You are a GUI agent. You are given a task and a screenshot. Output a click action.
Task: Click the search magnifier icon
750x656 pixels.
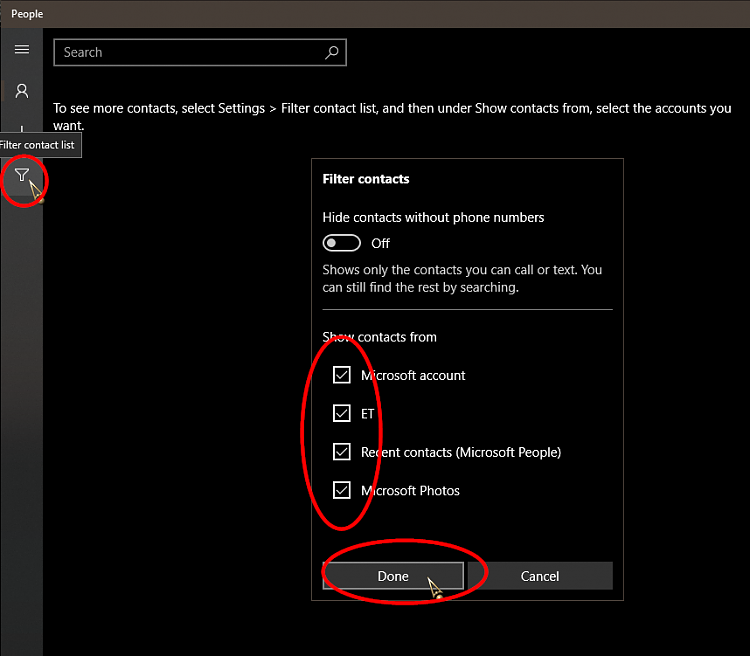pos(332,52)
